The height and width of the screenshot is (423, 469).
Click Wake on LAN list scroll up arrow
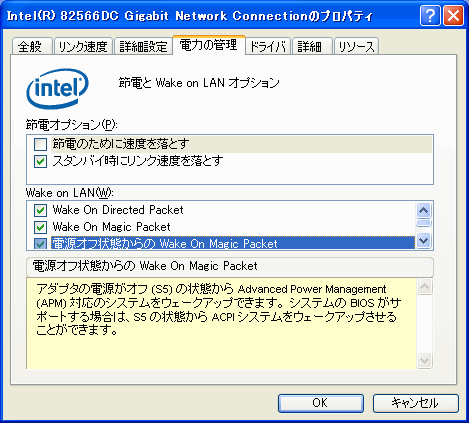click(x=423, y=210)
